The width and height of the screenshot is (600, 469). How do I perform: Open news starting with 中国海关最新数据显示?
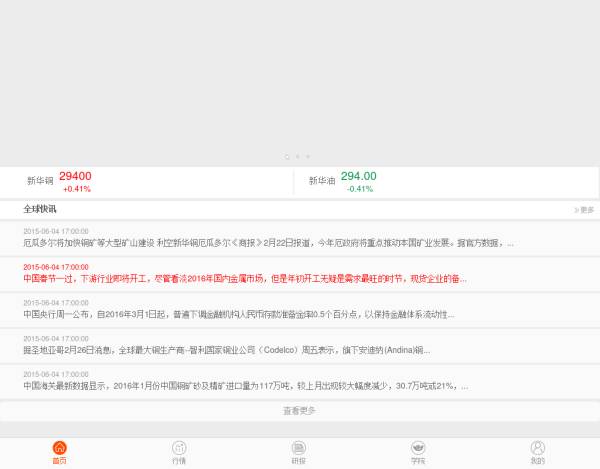point(300,381)
